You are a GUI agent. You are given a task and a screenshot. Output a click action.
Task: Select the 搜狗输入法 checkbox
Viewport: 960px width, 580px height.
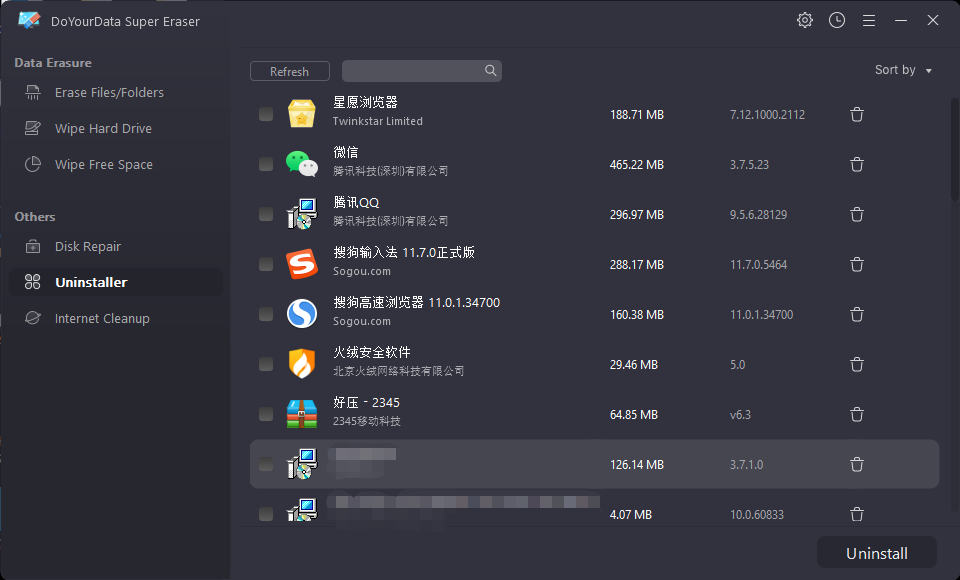click(266, 264)
